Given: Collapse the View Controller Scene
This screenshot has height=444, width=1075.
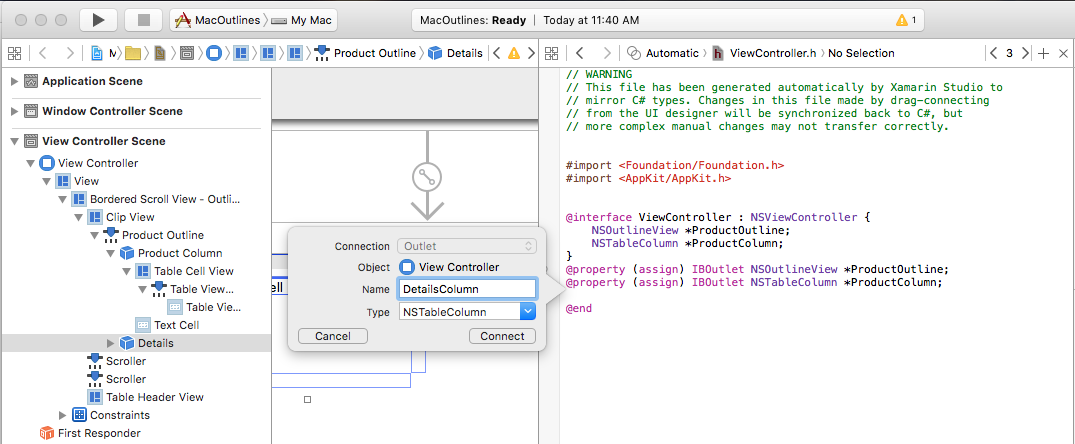Looking at the screenshot, I should click(x=14, y=141).
